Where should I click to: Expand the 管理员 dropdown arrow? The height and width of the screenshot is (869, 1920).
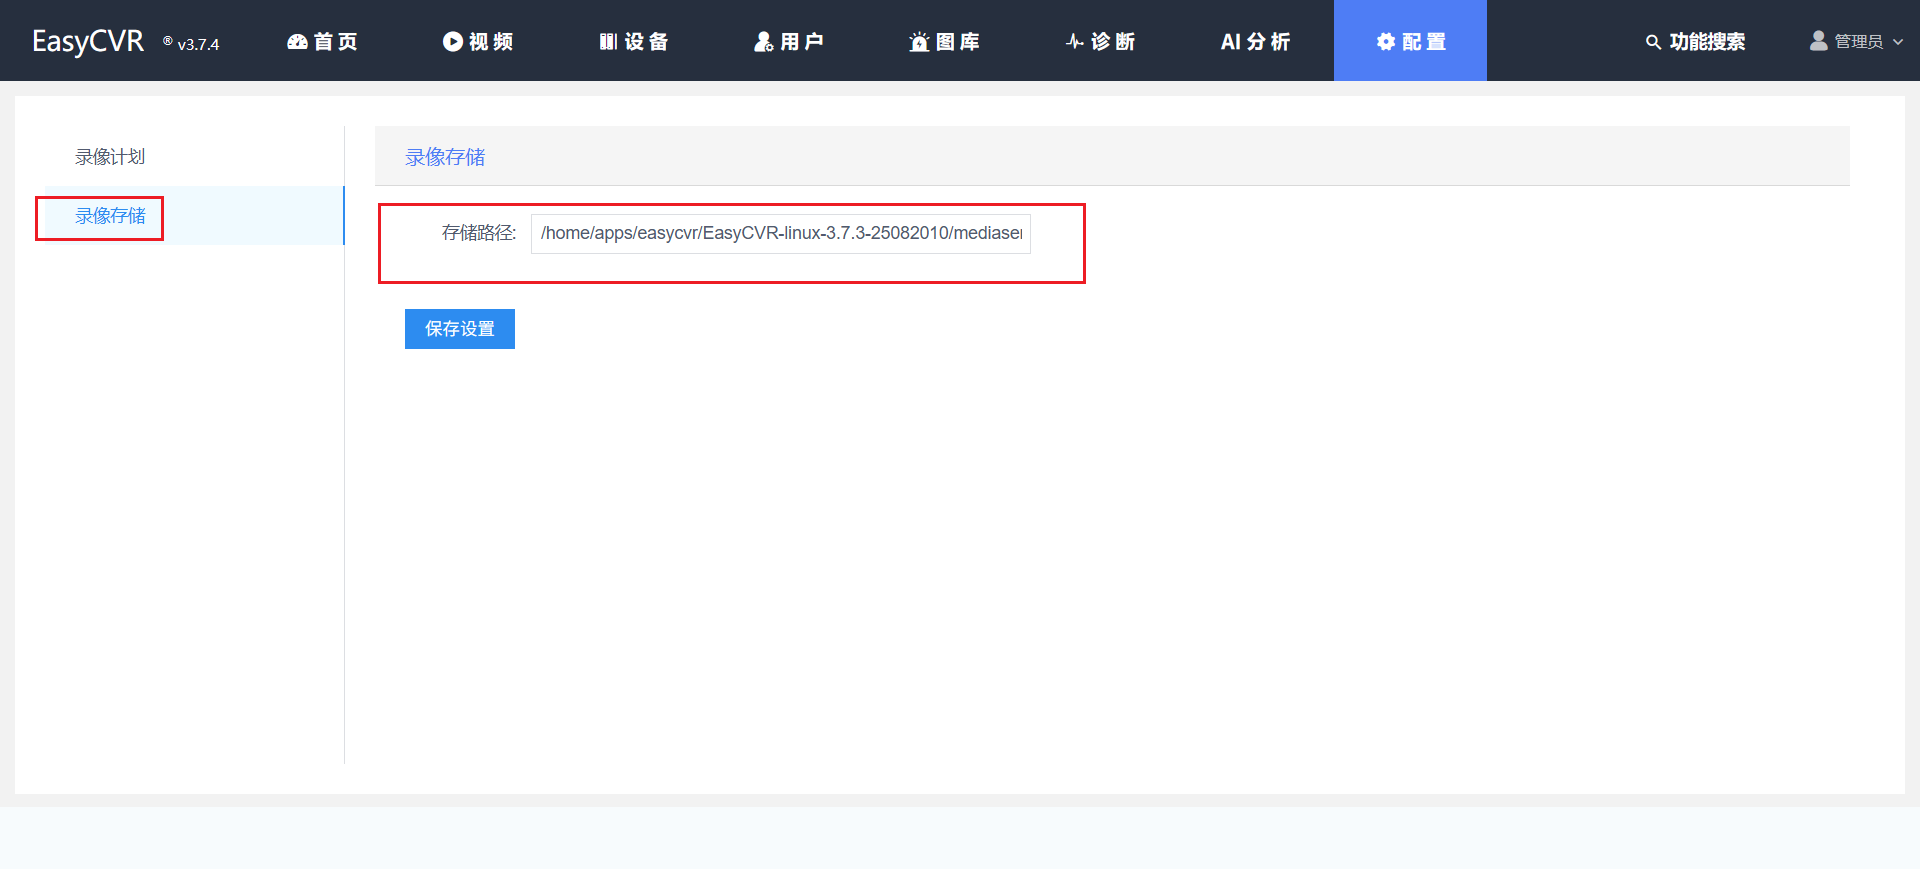coord(1898,42)
